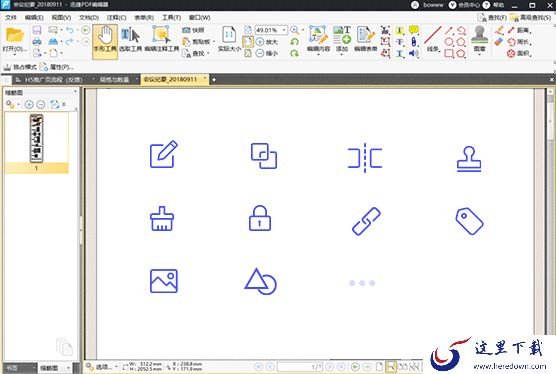The height and width of the screenshot is (374, 556).
Task: Open the 剪贴板 clipboard dropdown
Action: tap(199, 42)
